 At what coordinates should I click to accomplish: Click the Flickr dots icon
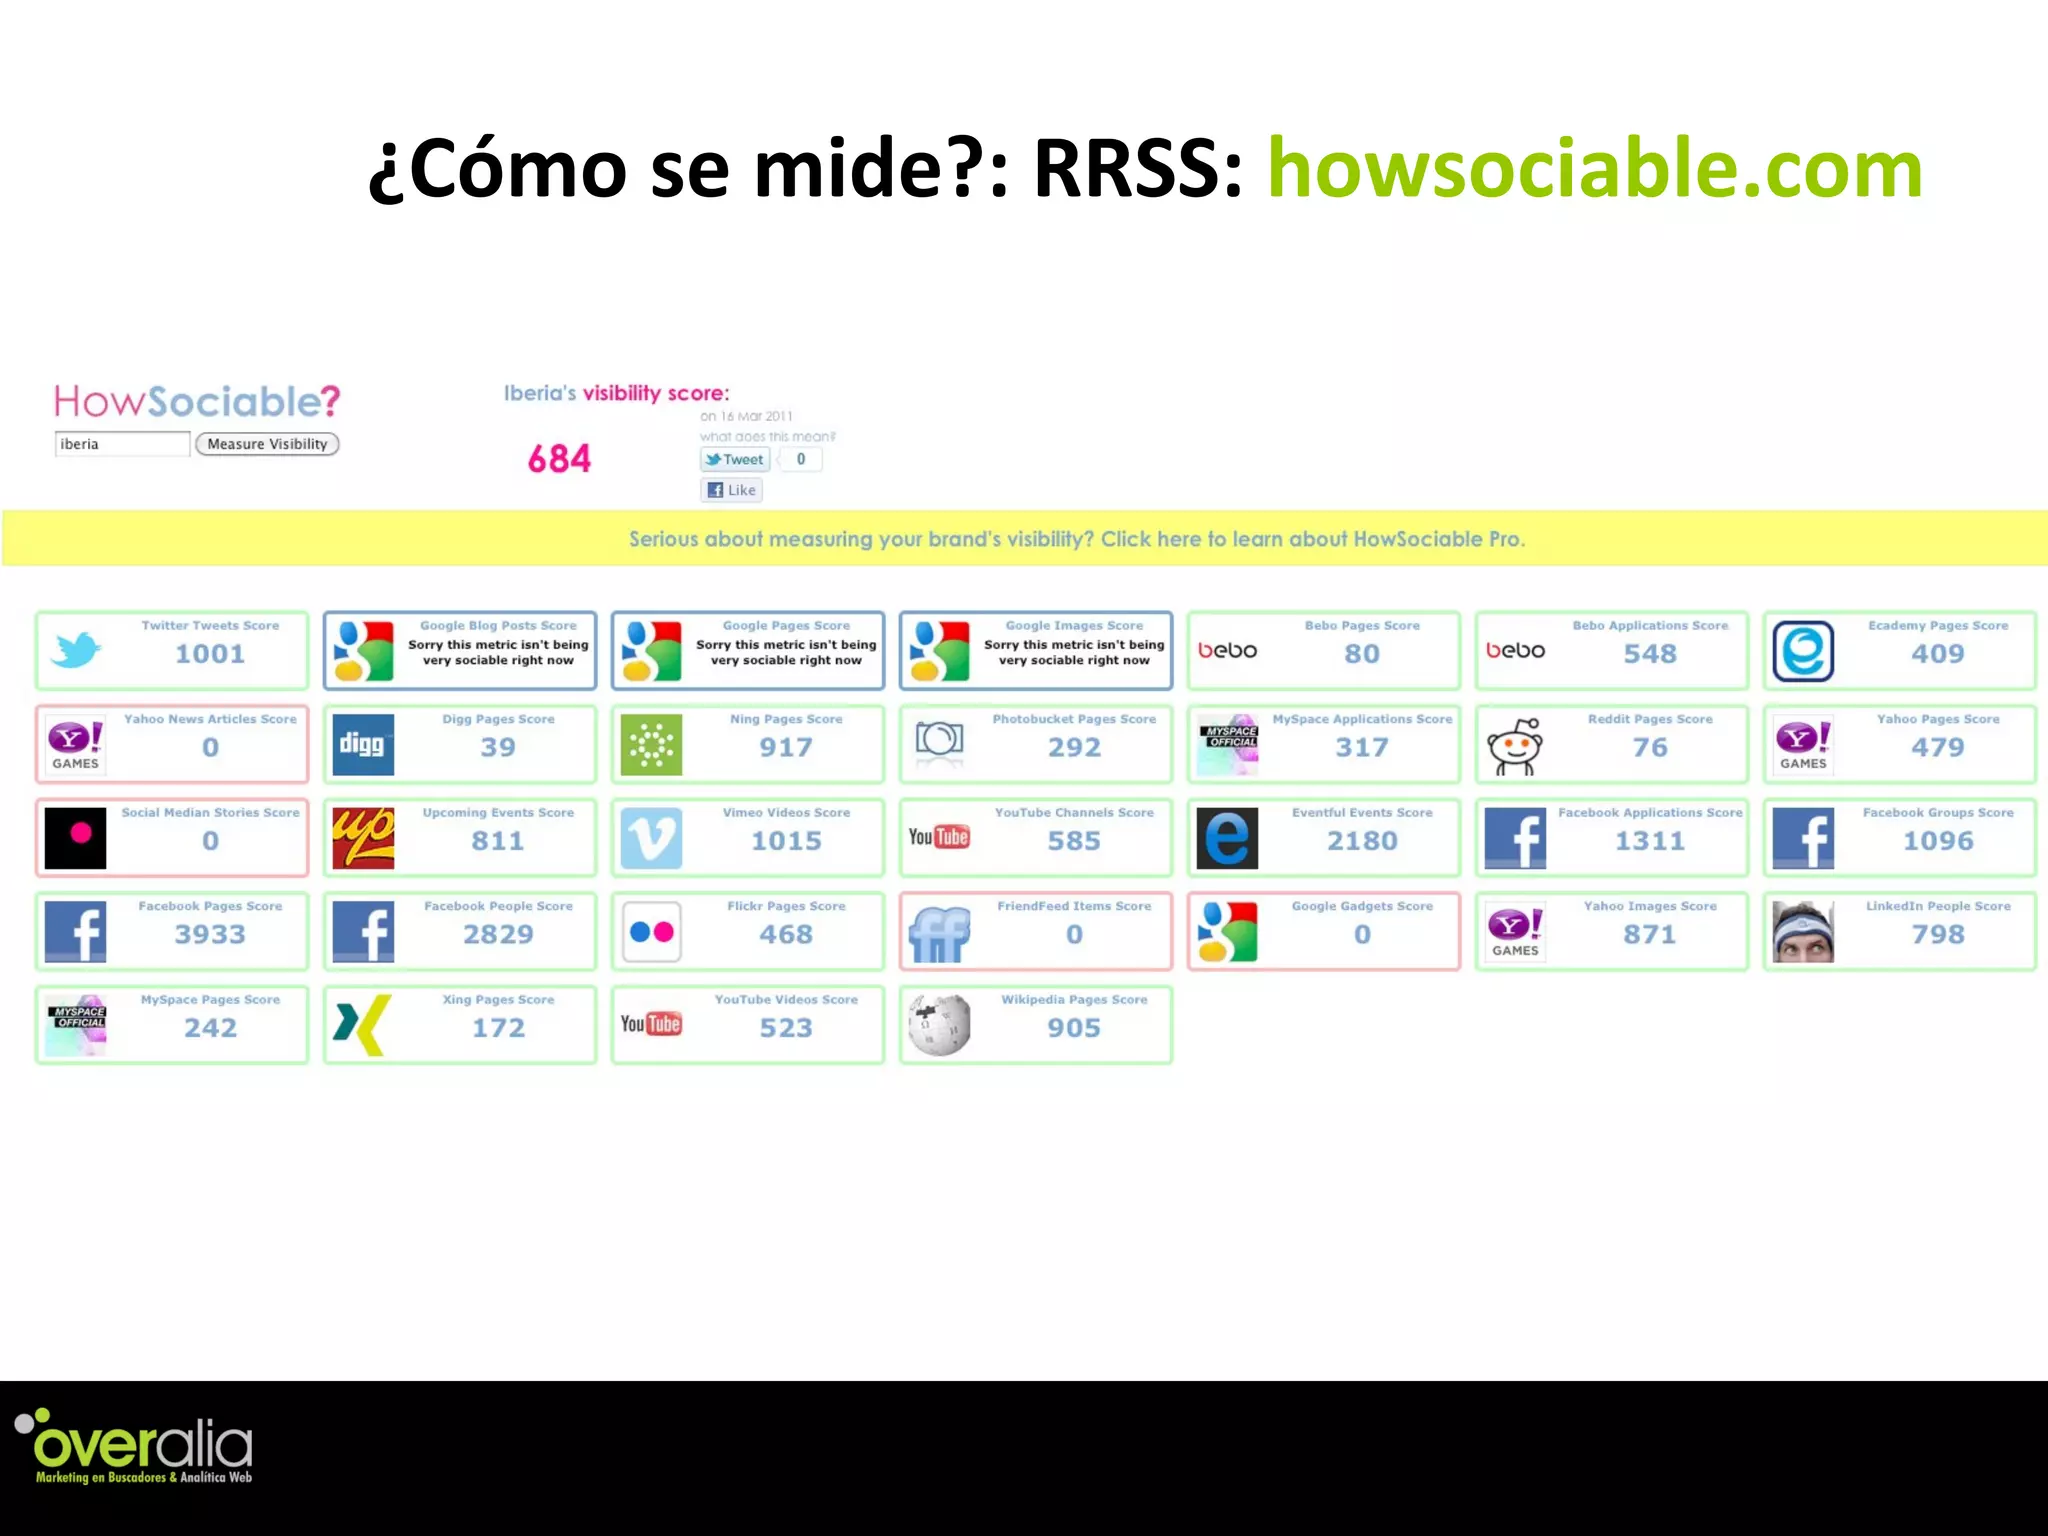point(651,932)
